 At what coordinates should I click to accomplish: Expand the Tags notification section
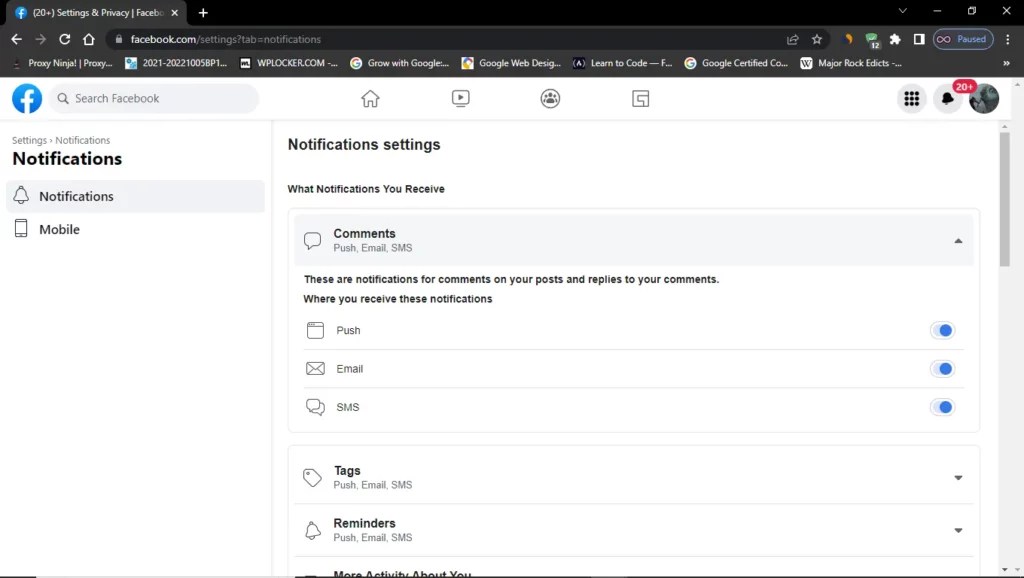(x=958, y=477)
